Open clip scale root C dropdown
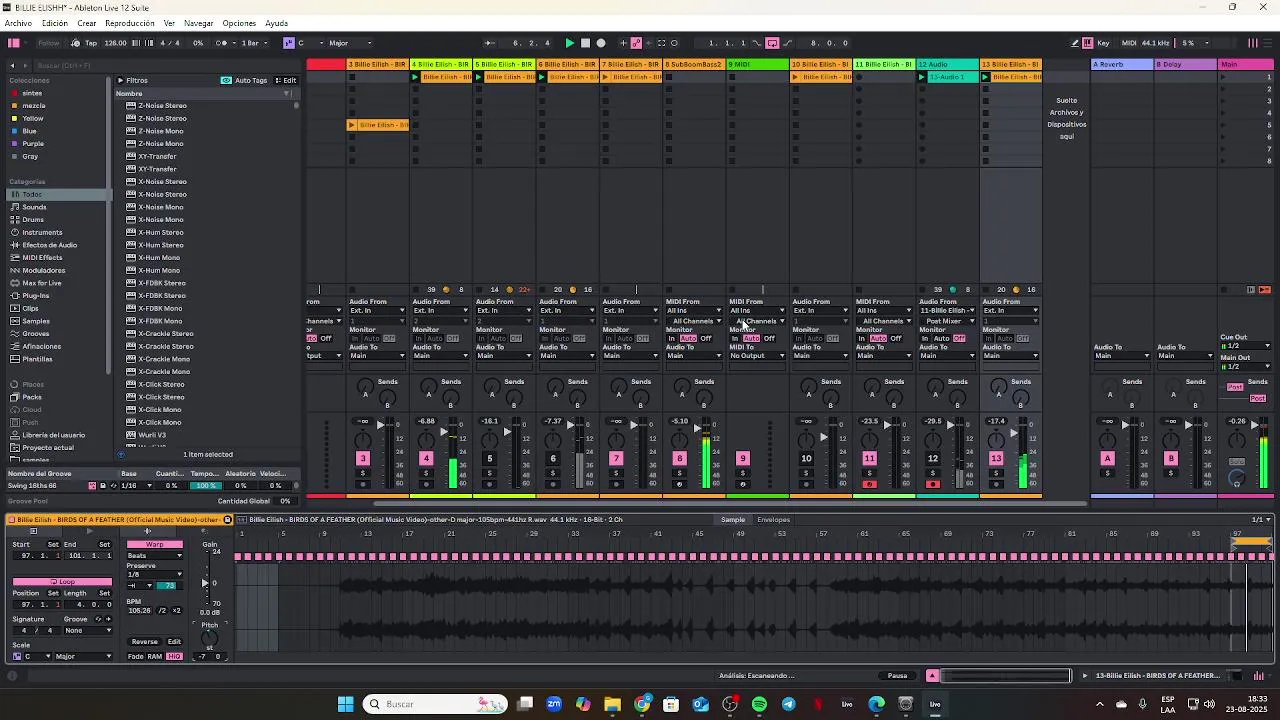The height and width of the screenshot is (720, 1280). [x=38, y=657]
